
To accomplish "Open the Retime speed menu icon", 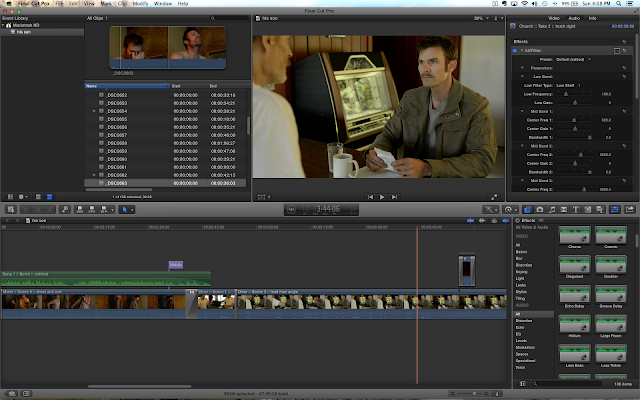I will [508, 209].
